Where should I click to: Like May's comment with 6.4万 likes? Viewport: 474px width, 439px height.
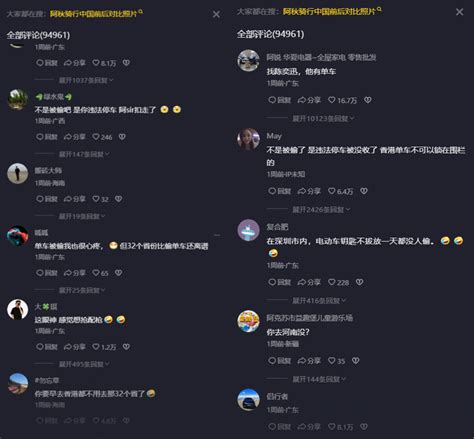[340, 191]
